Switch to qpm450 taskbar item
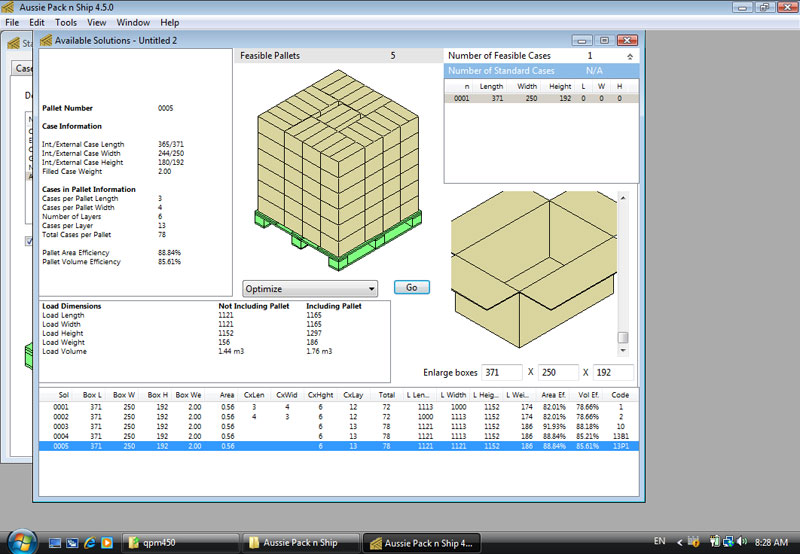 point(181,543)
